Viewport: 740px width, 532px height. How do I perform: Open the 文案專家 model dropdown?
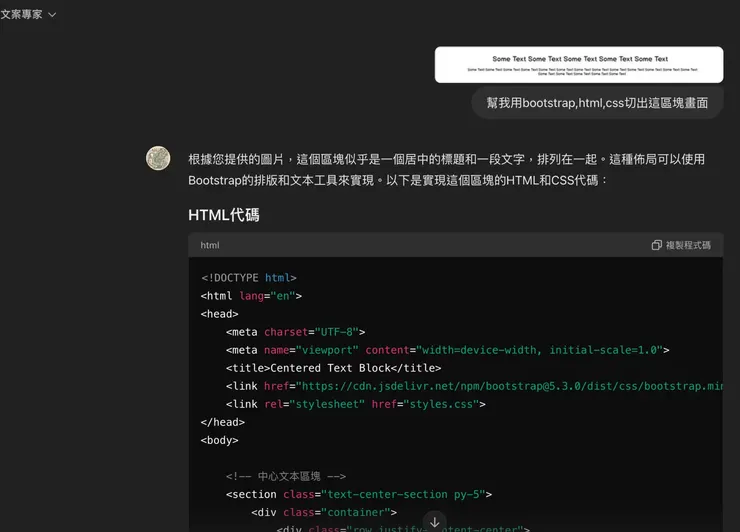coord(28,15)
